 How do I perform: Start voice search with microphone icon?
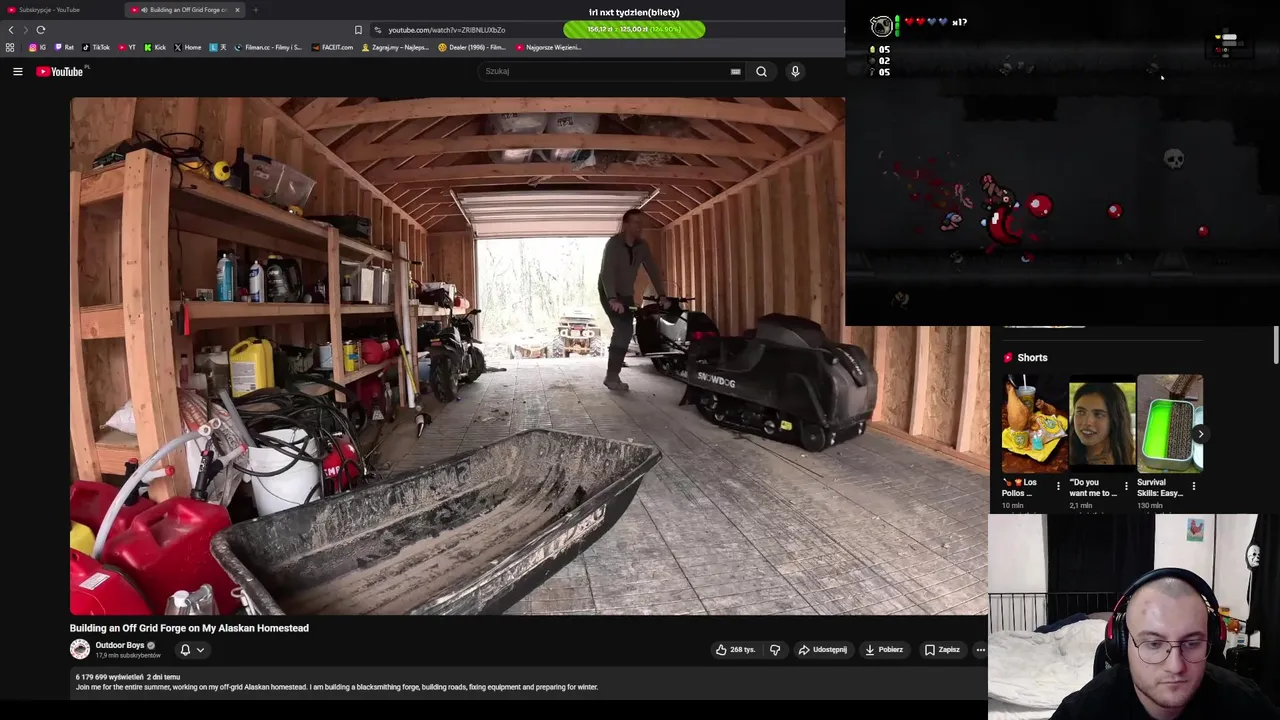coord(795,71)
